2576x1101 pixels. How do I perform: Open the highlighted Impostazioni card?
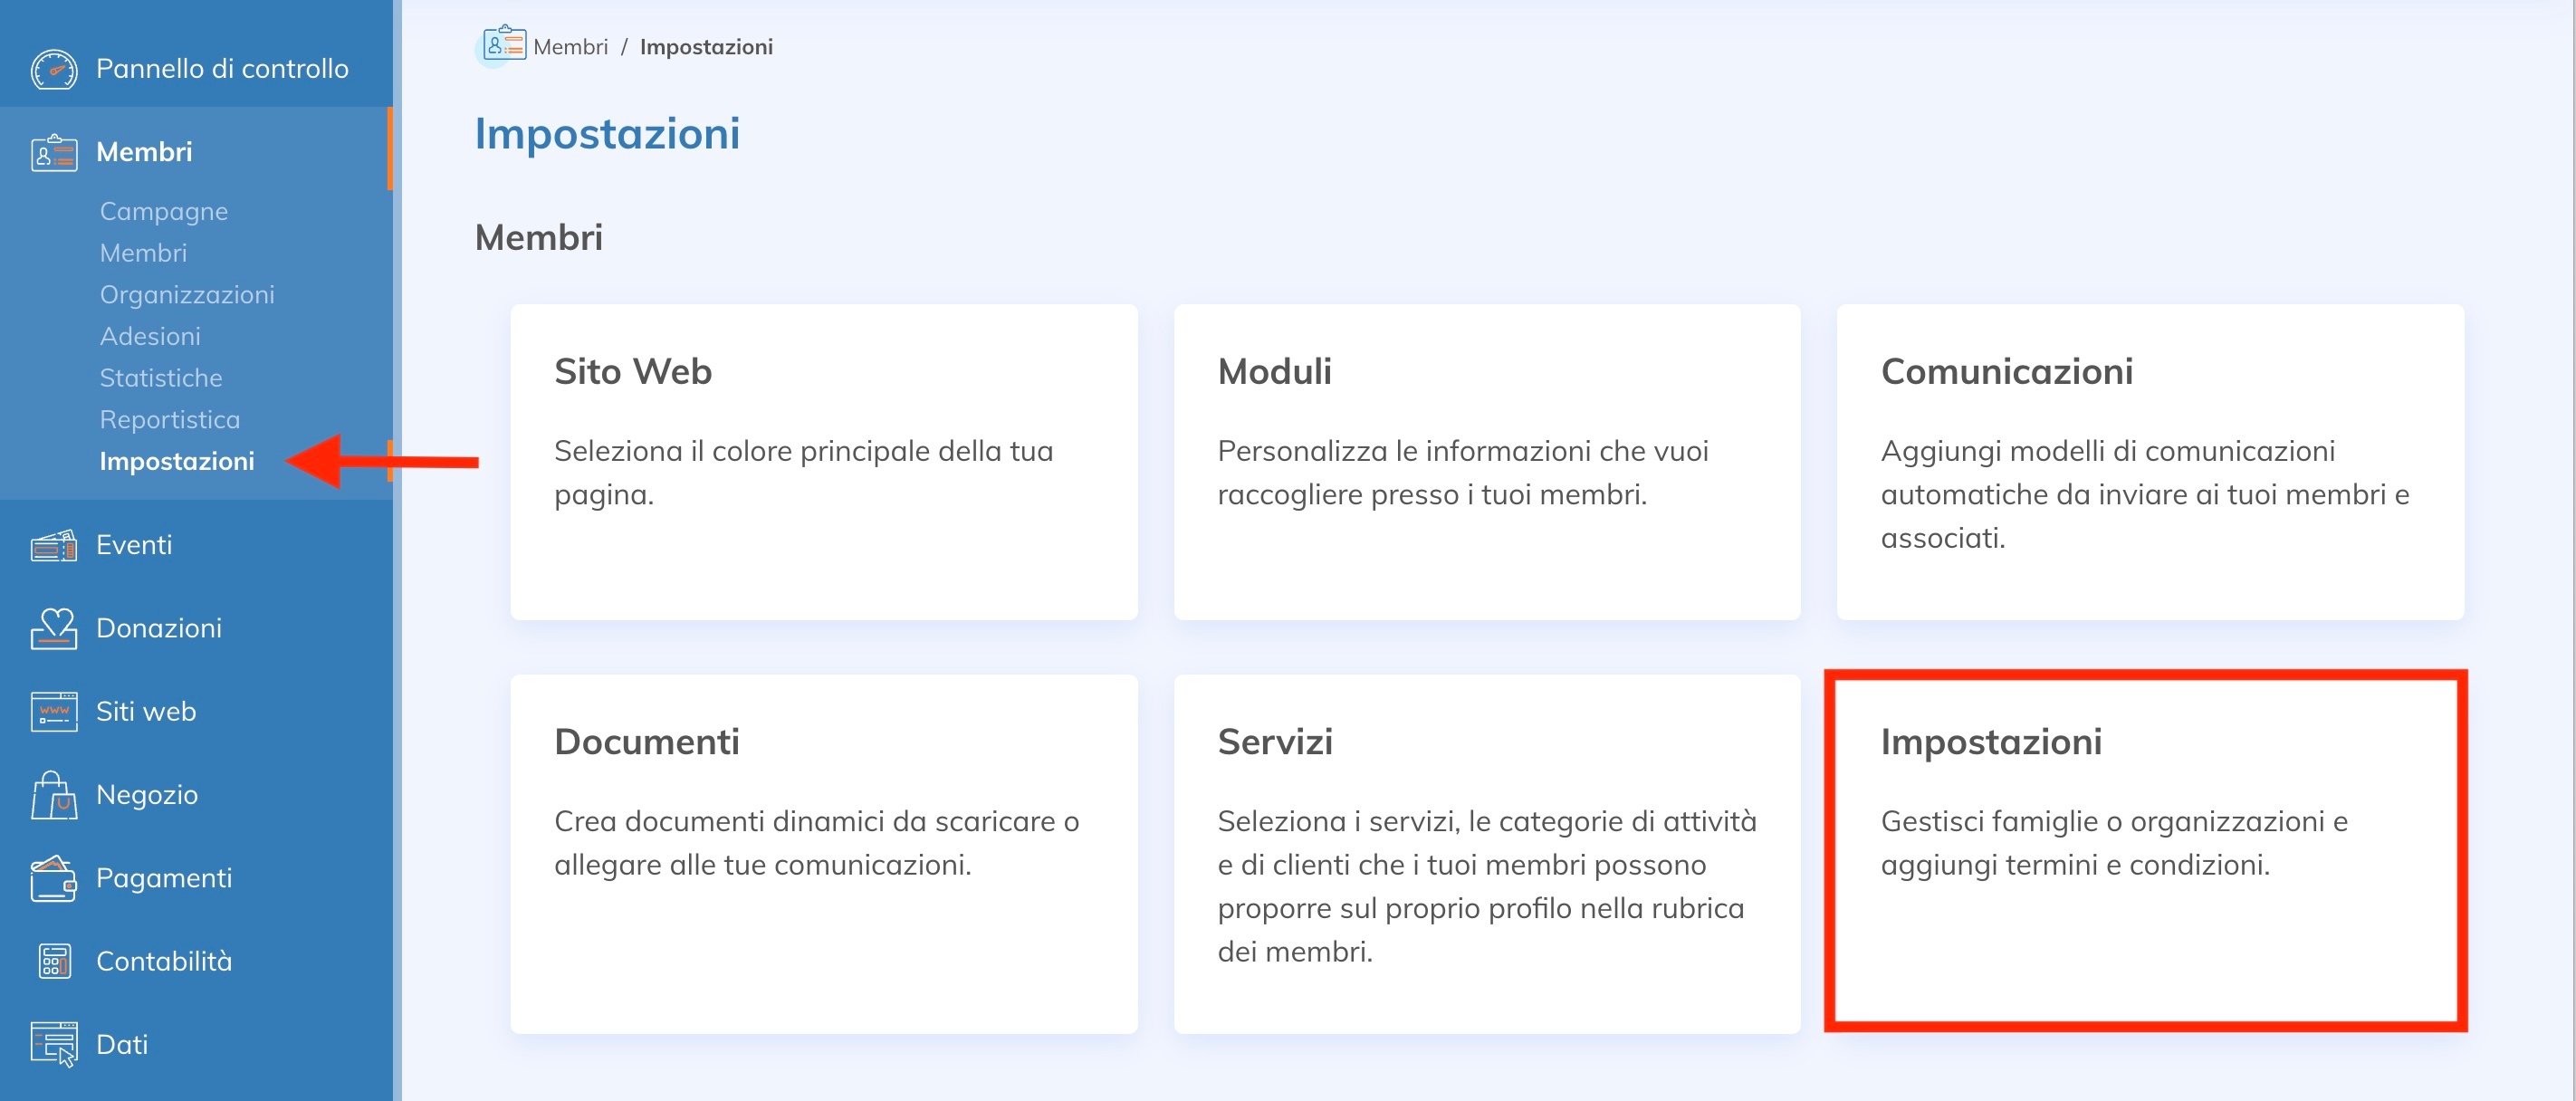point(2146,851)
